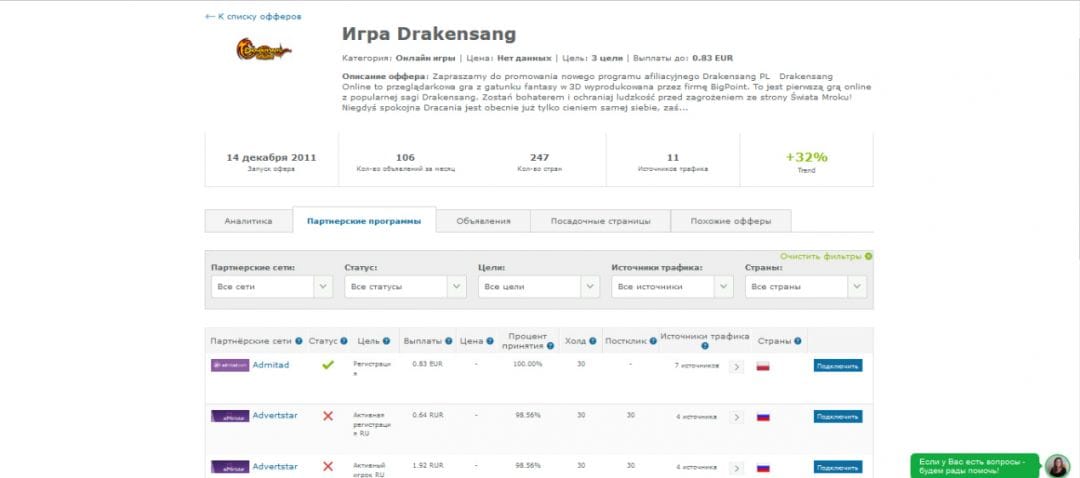Click the 7 источников cell in Admitad row
Screen dimensions: 1080x478
point(696,366)
